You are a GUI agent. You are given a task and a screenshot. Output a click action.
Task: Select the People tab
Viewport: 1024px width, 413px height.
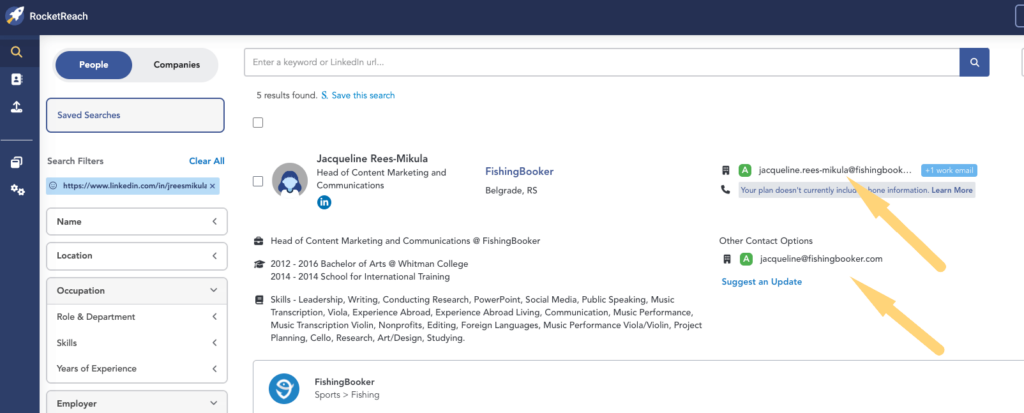pos(93,65)
